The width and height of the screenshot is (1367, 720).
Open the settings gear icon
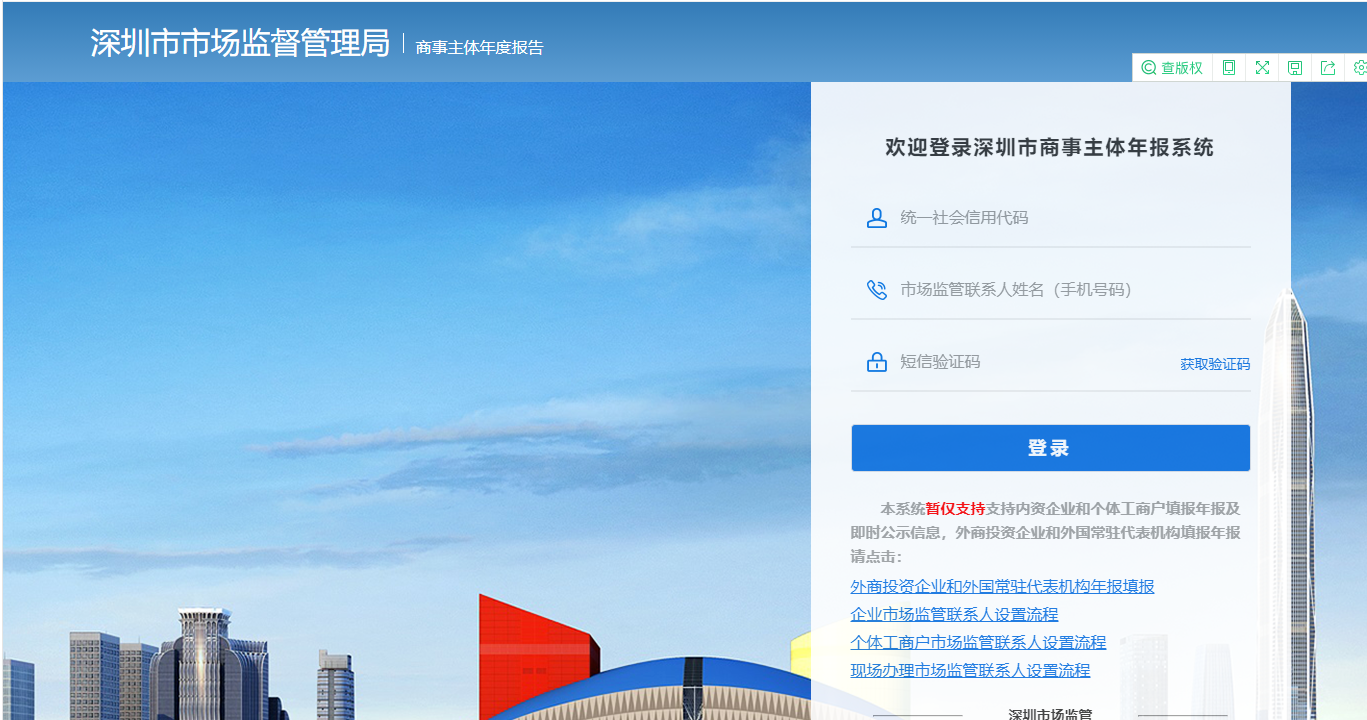click(x=1359, y=68)
